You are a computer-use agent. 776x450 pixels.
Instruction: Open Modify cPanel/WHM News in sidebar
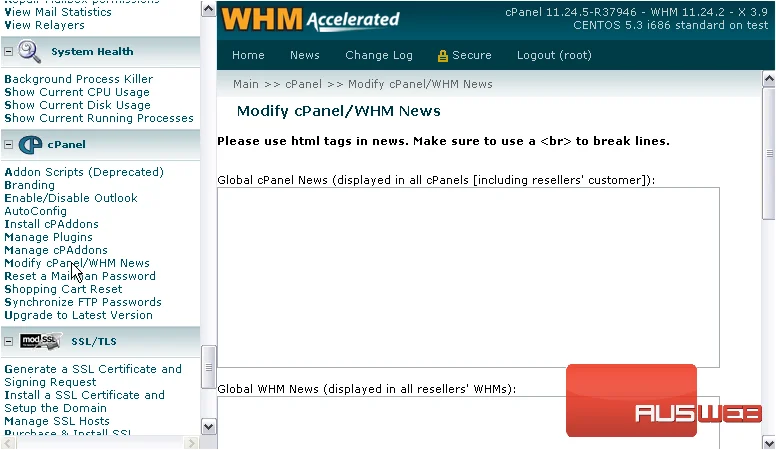coord(77,263)
